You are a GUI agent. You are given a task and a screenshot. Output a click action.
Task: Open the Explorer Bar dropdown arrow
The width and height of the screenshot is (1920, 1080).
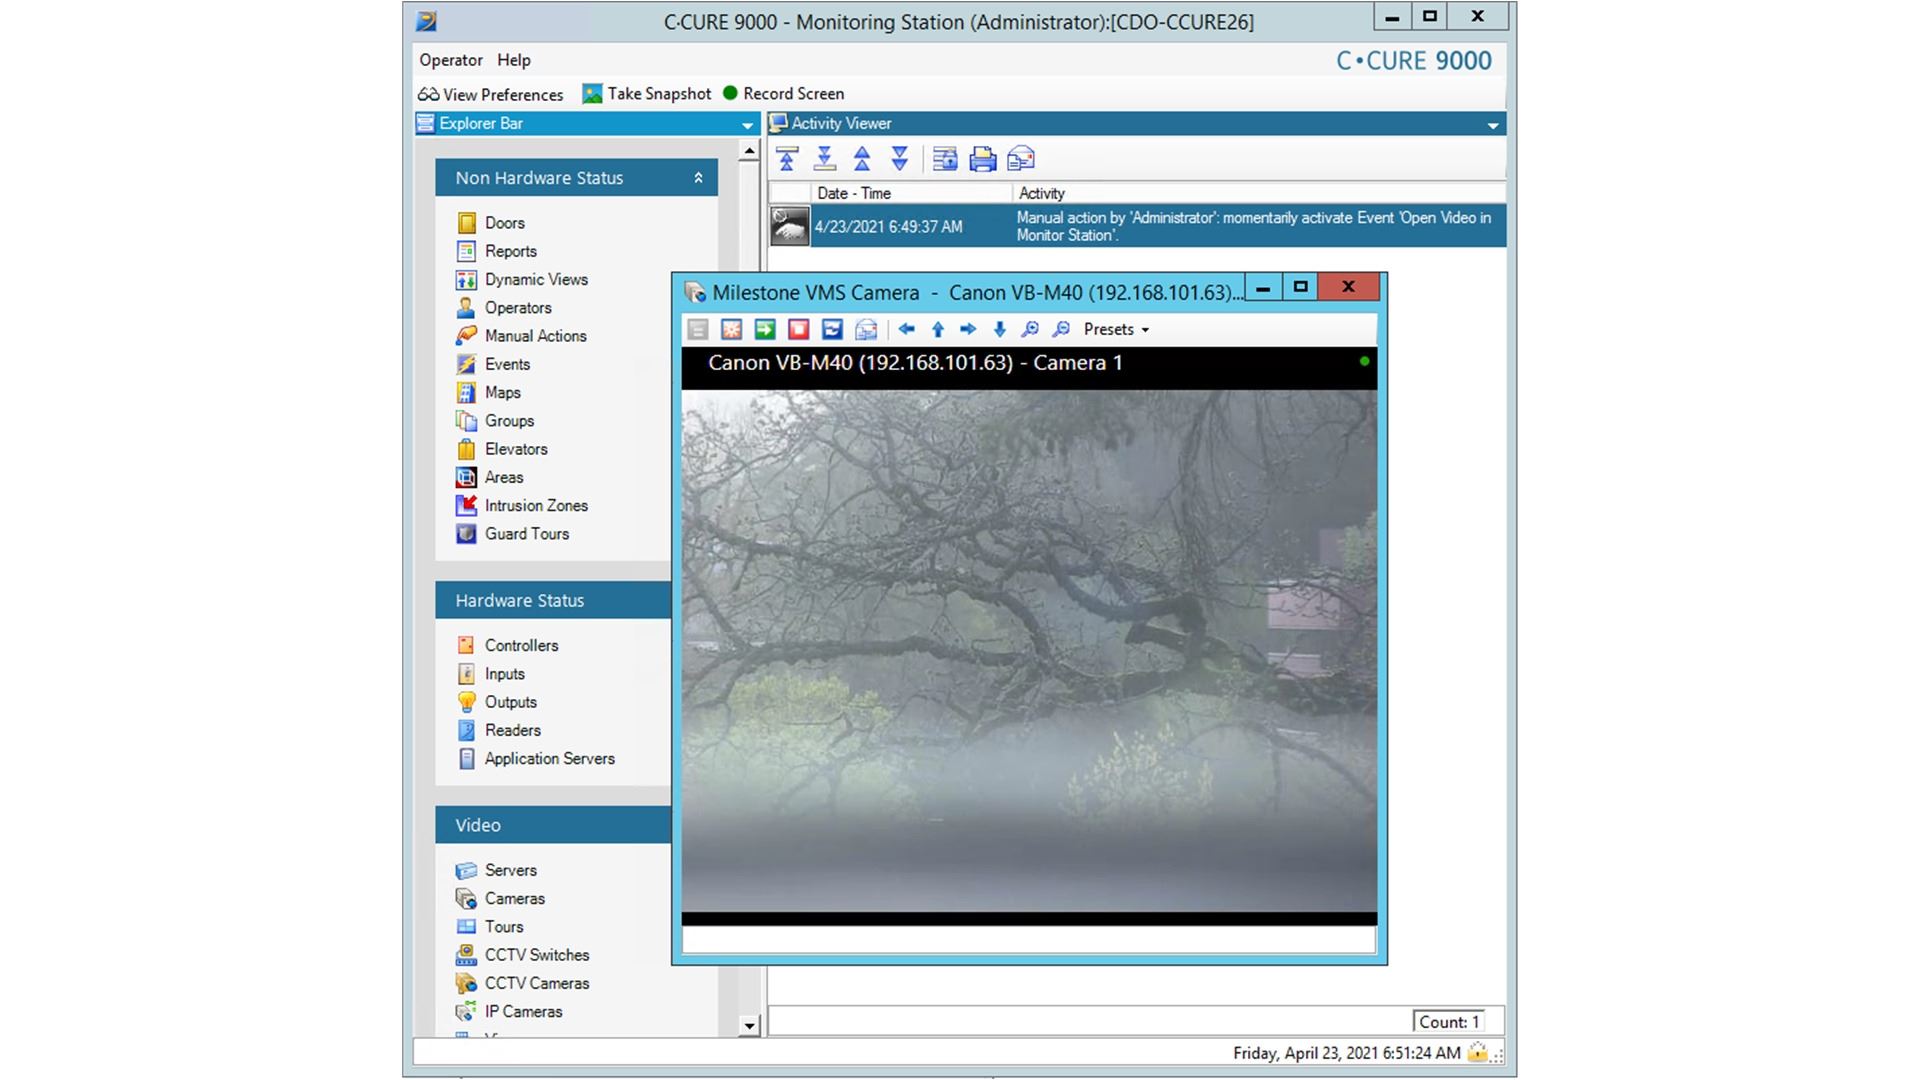[x=747, y=125]
